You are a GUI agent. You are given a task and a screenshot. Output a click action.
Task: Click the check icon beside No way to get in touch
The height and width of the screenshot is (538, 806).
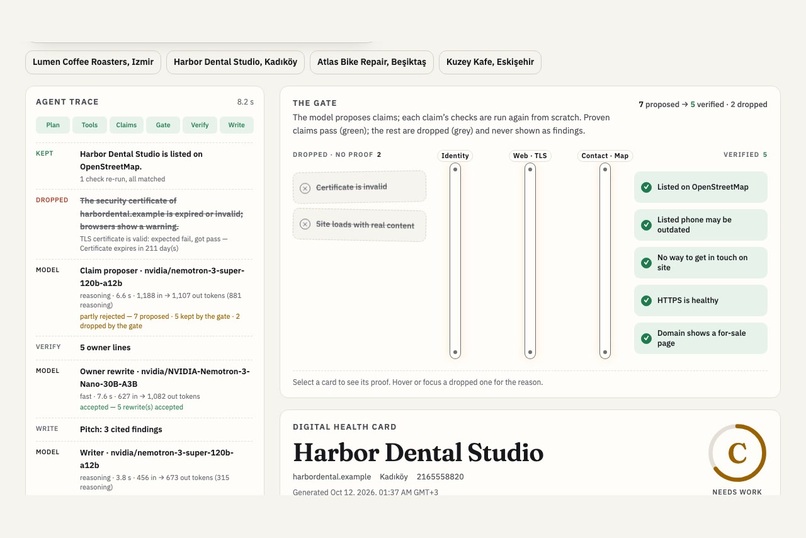[x=647, y=263]
